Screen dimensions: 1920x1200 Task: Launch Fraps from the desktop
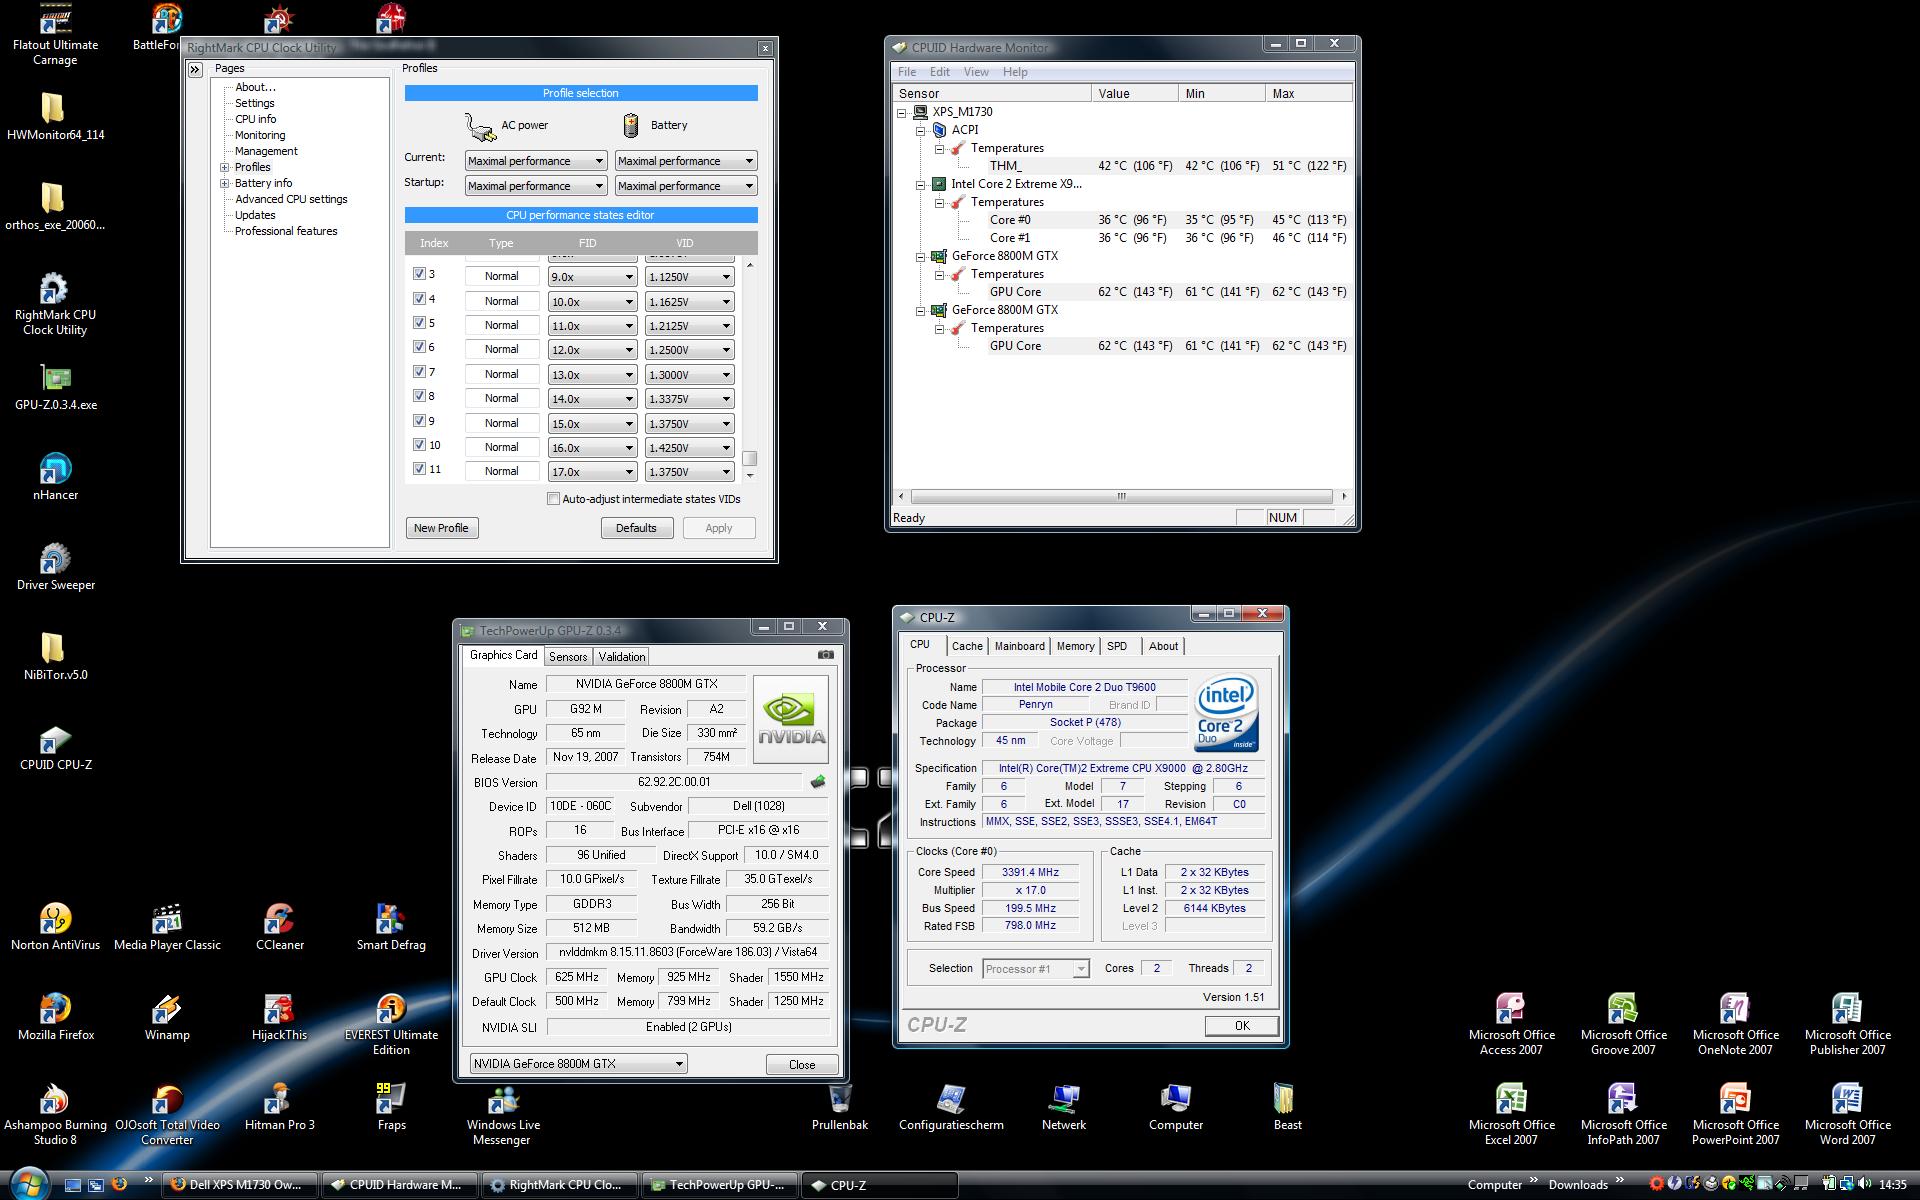[x=391, y=1107]
